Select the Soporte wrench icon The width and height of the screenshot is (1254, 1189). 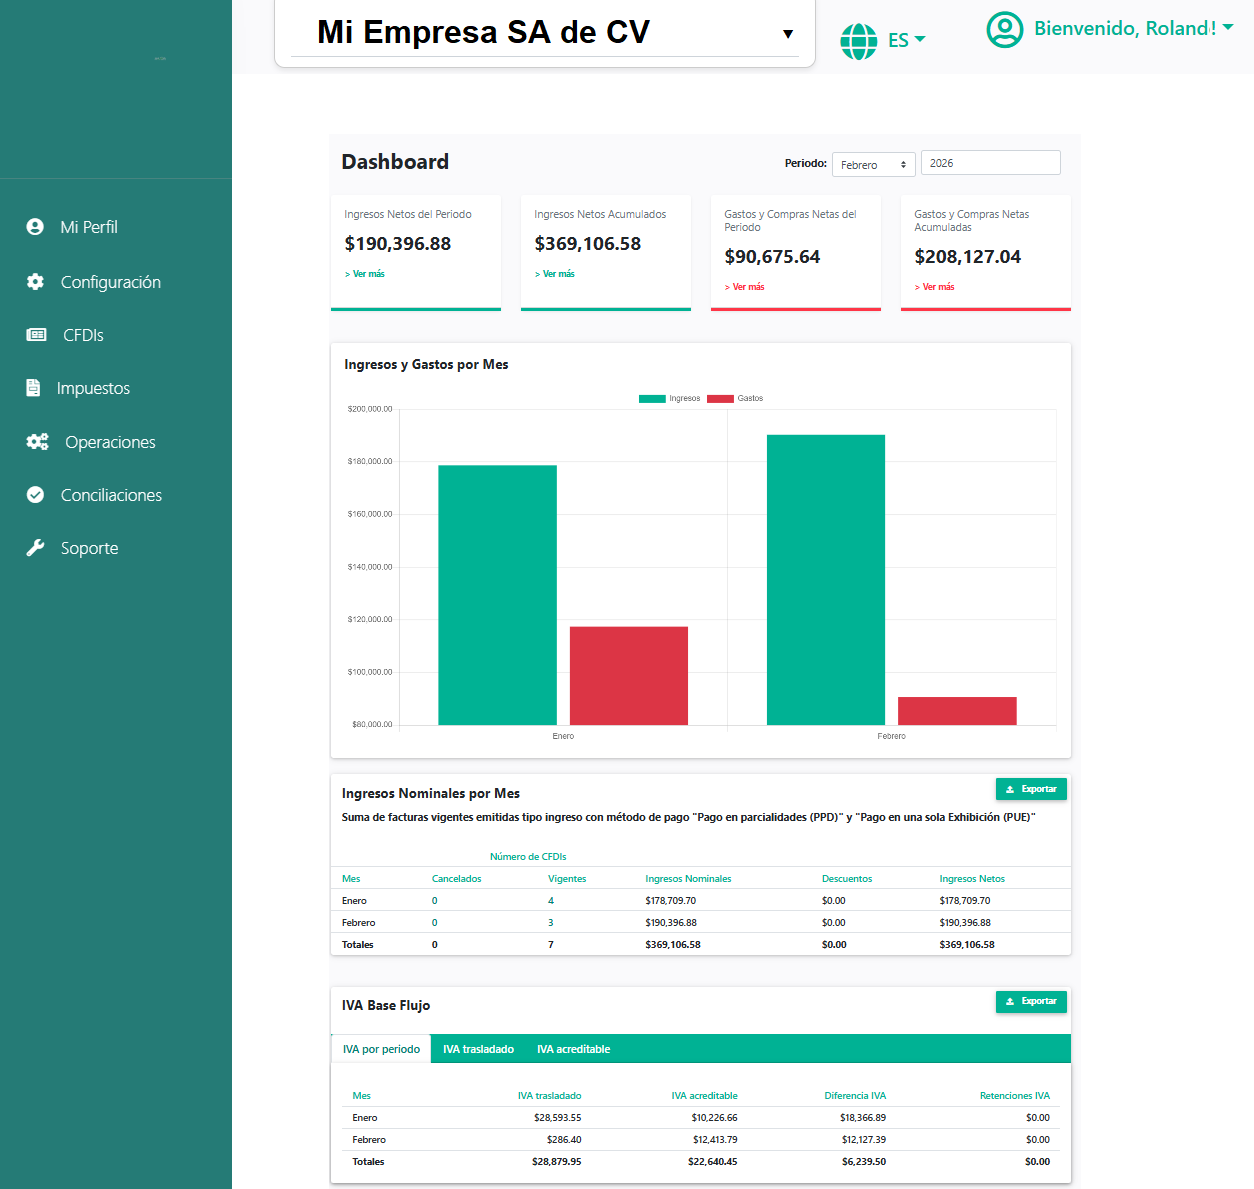34,548
